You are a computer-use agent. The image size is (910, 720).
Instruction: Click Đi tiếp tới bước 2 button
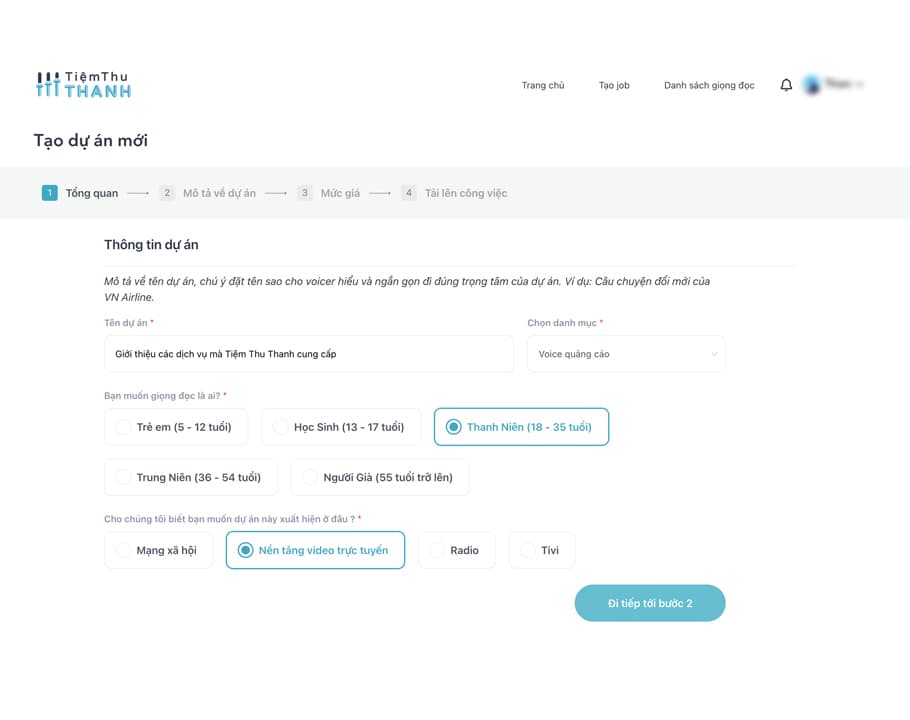coord(649,603)
